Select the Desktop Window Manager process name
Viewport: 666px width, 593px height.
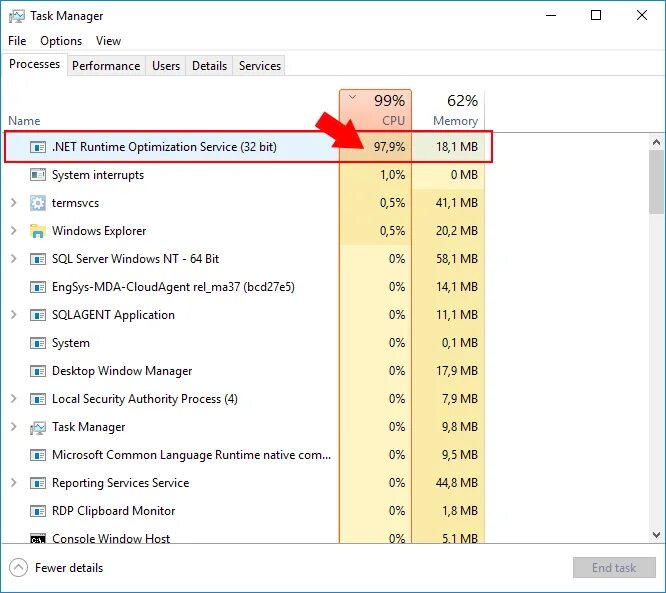coord(122,371)
